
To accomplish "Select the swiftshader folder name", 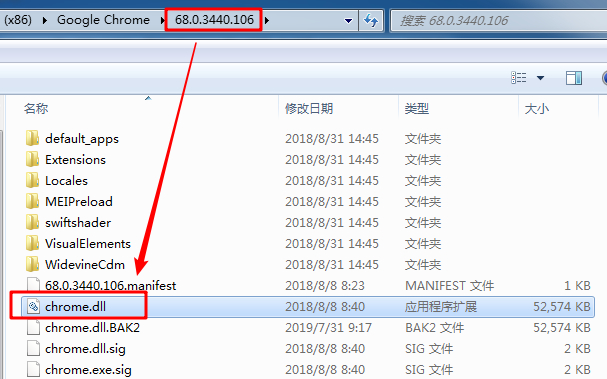I will pyautogui.click(x=78, y=222).
